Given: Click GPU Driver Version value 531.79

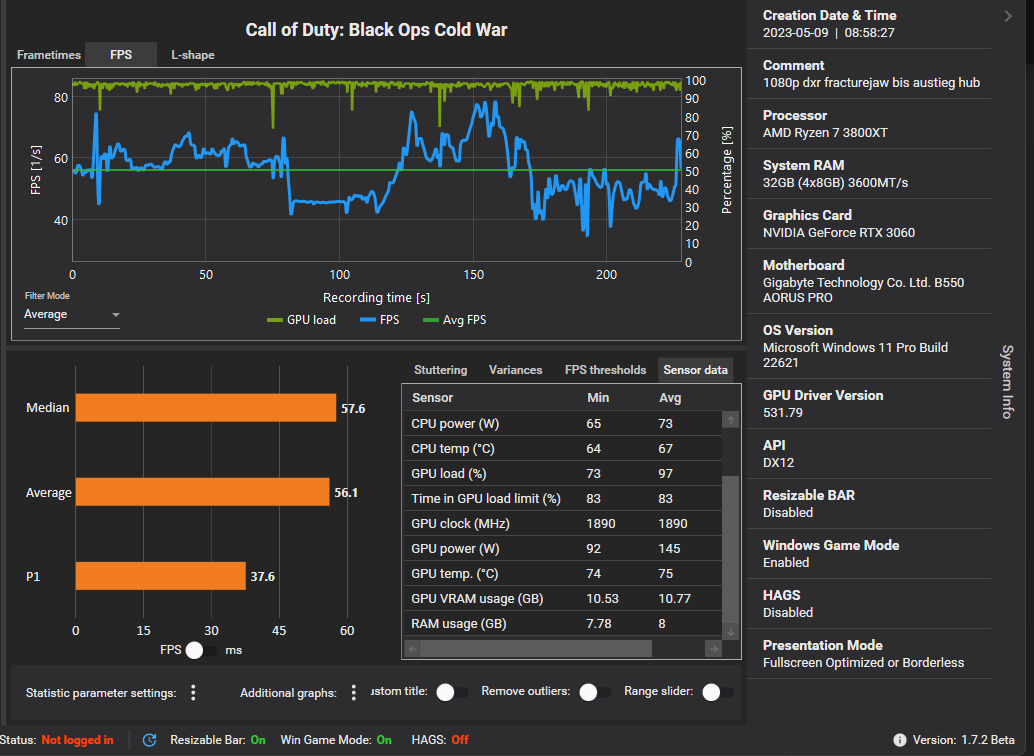Looking at the screenshot, I should [783, 413].
